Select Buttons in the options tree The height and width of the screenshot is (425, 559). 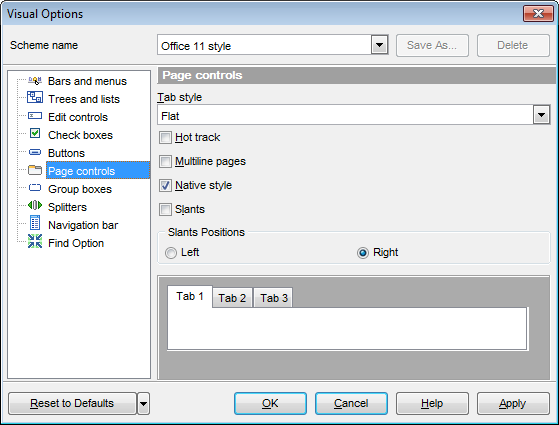[66, 153]
